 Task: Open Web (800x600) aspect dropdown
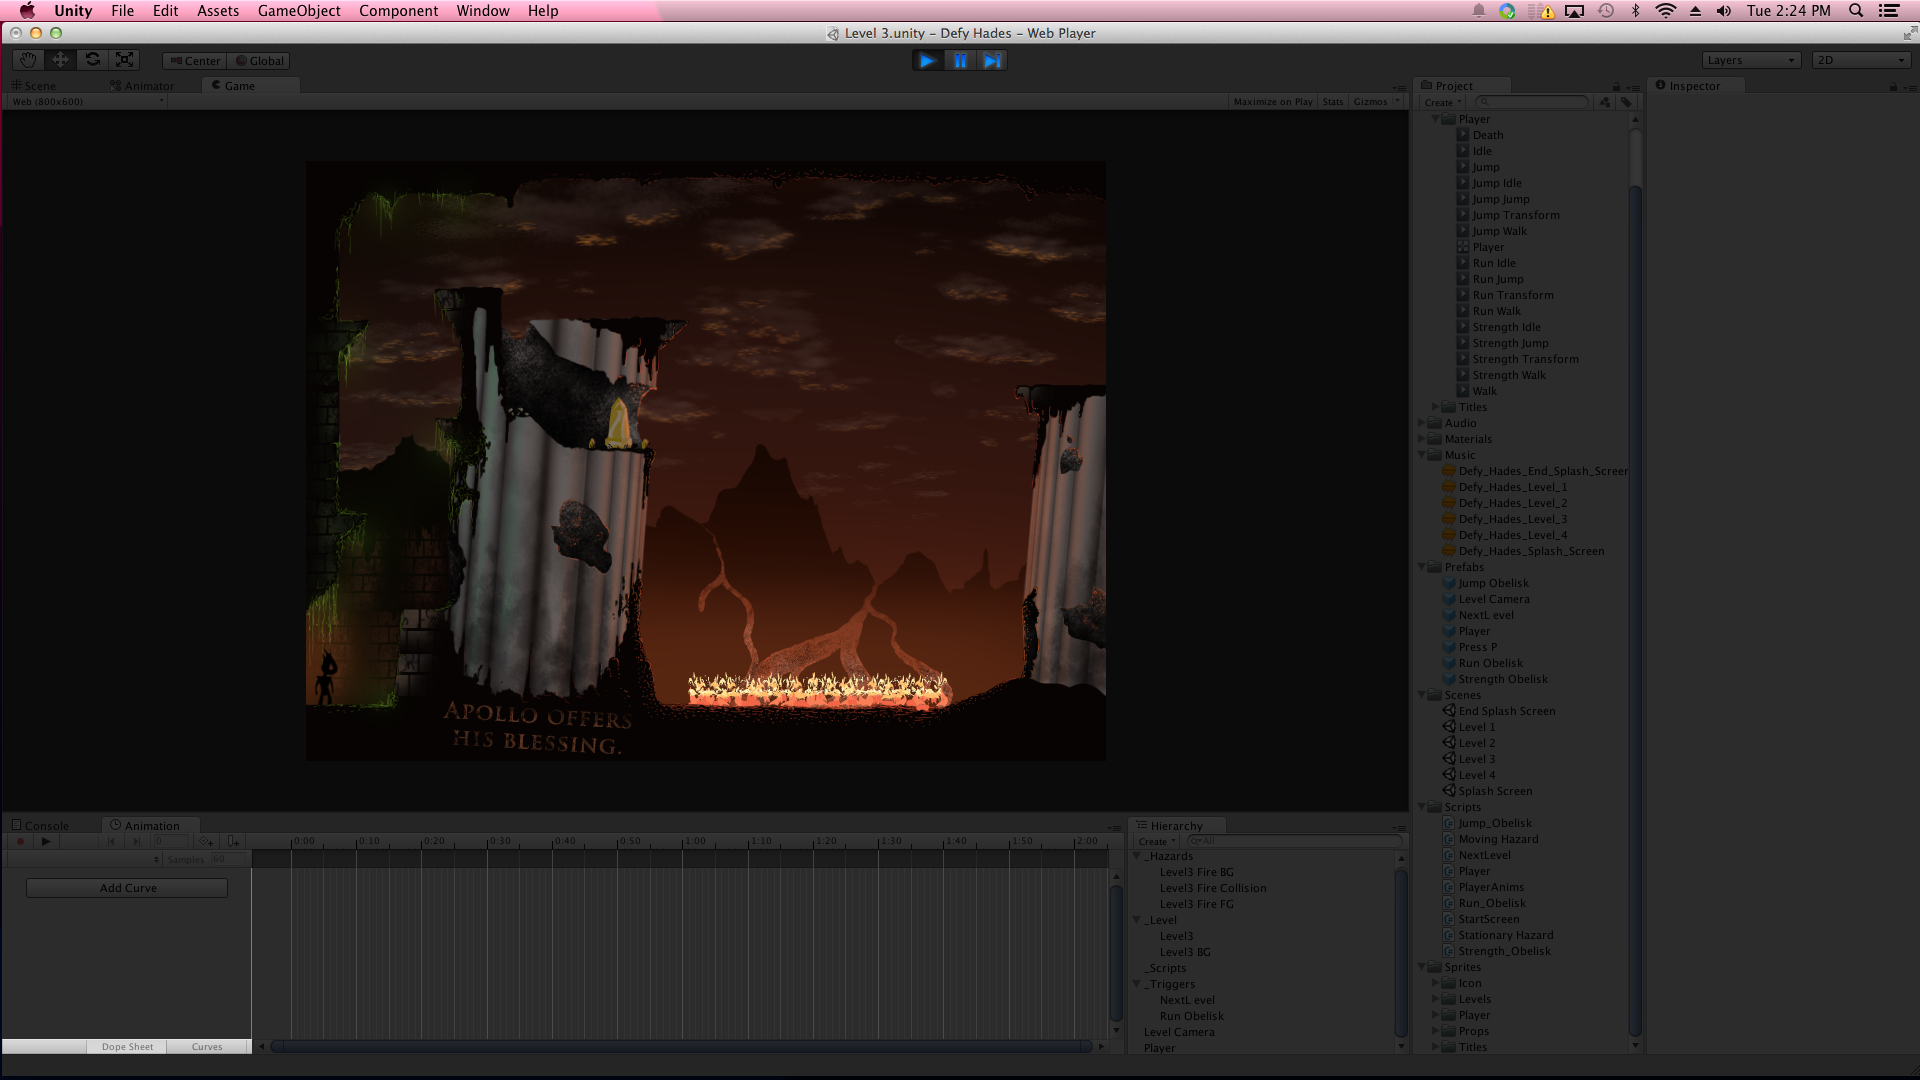[x=87, y=102]
